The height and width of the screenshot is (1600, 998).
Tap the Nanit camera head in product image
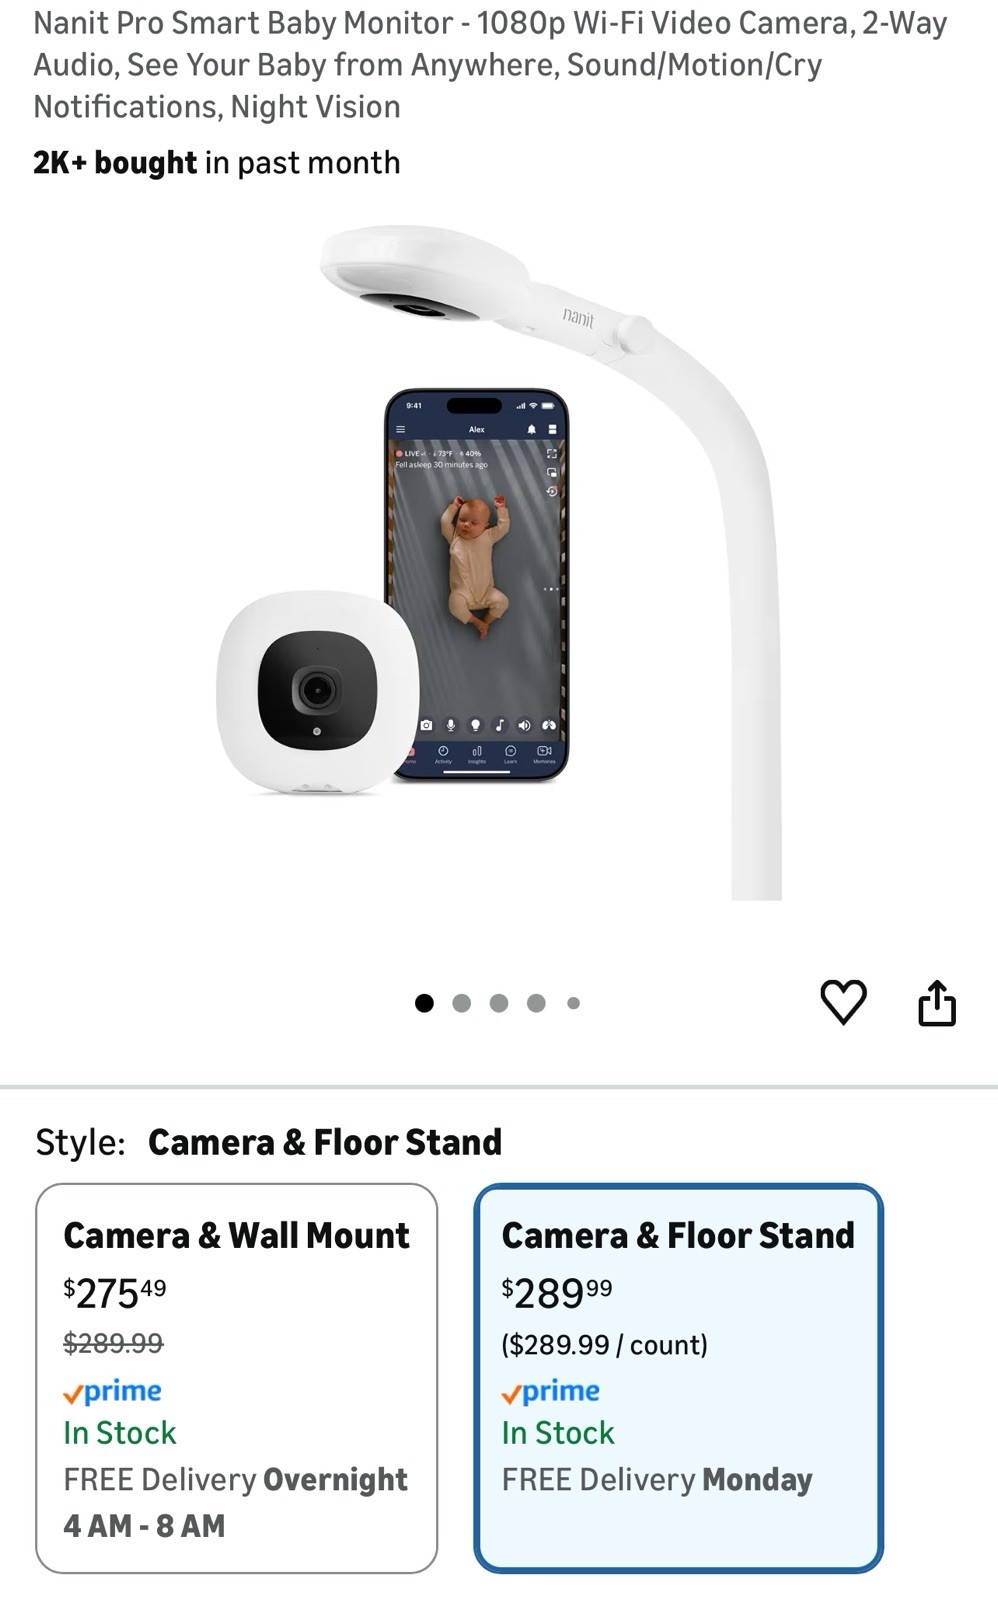click(x=425, y=273)
